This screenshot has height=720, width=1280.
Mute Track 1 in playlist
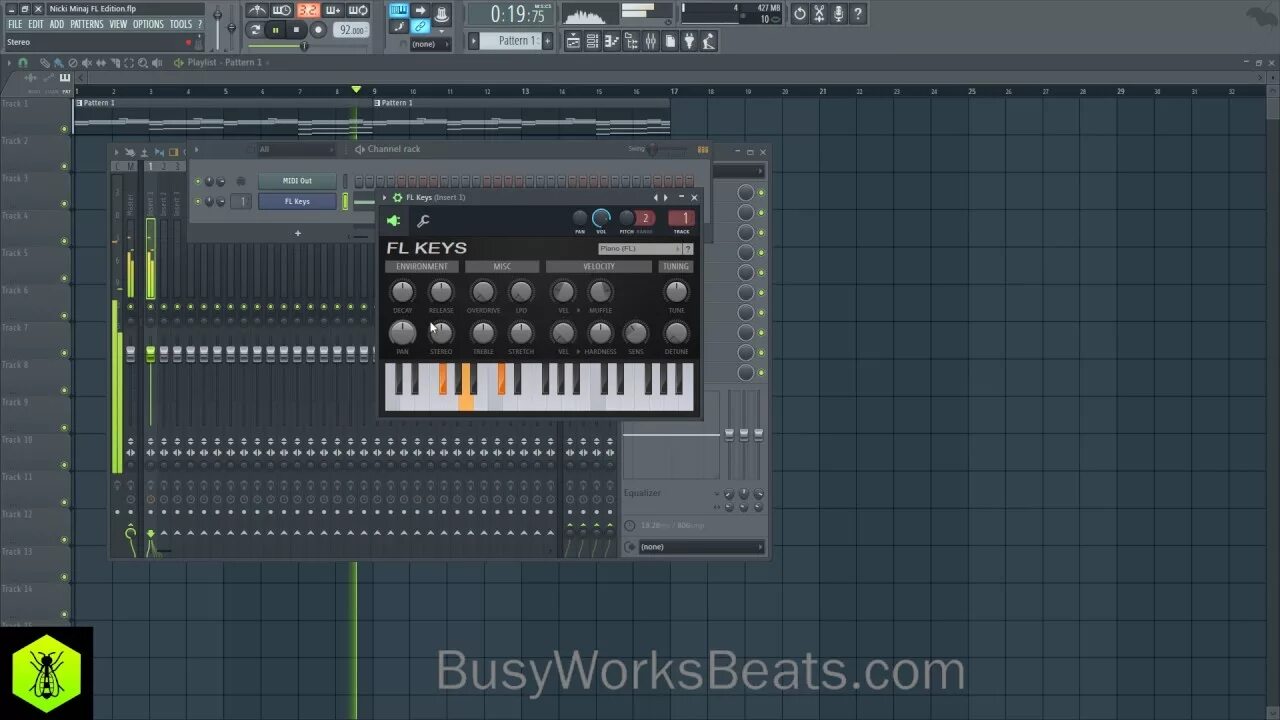64,129
